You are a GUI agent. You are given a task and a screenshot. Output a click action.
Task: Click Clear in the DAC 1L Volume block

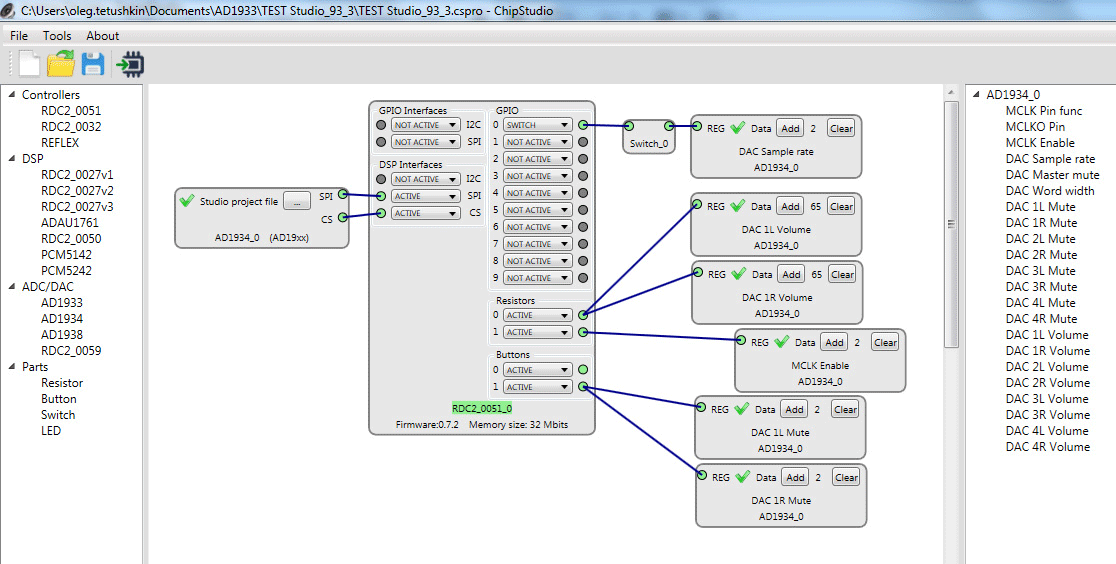click(x=841, y=207)
